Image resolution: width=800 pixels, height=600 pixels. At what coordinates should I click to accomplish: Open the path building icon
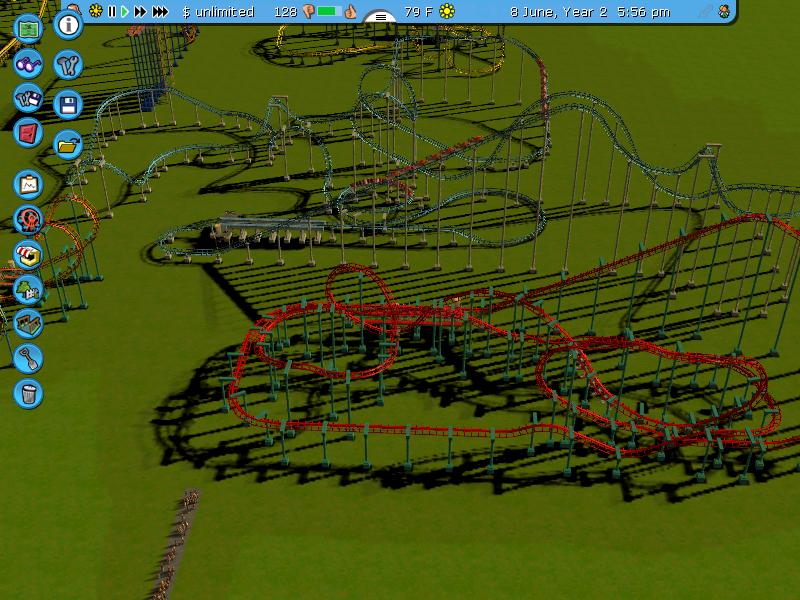[28, 323]
